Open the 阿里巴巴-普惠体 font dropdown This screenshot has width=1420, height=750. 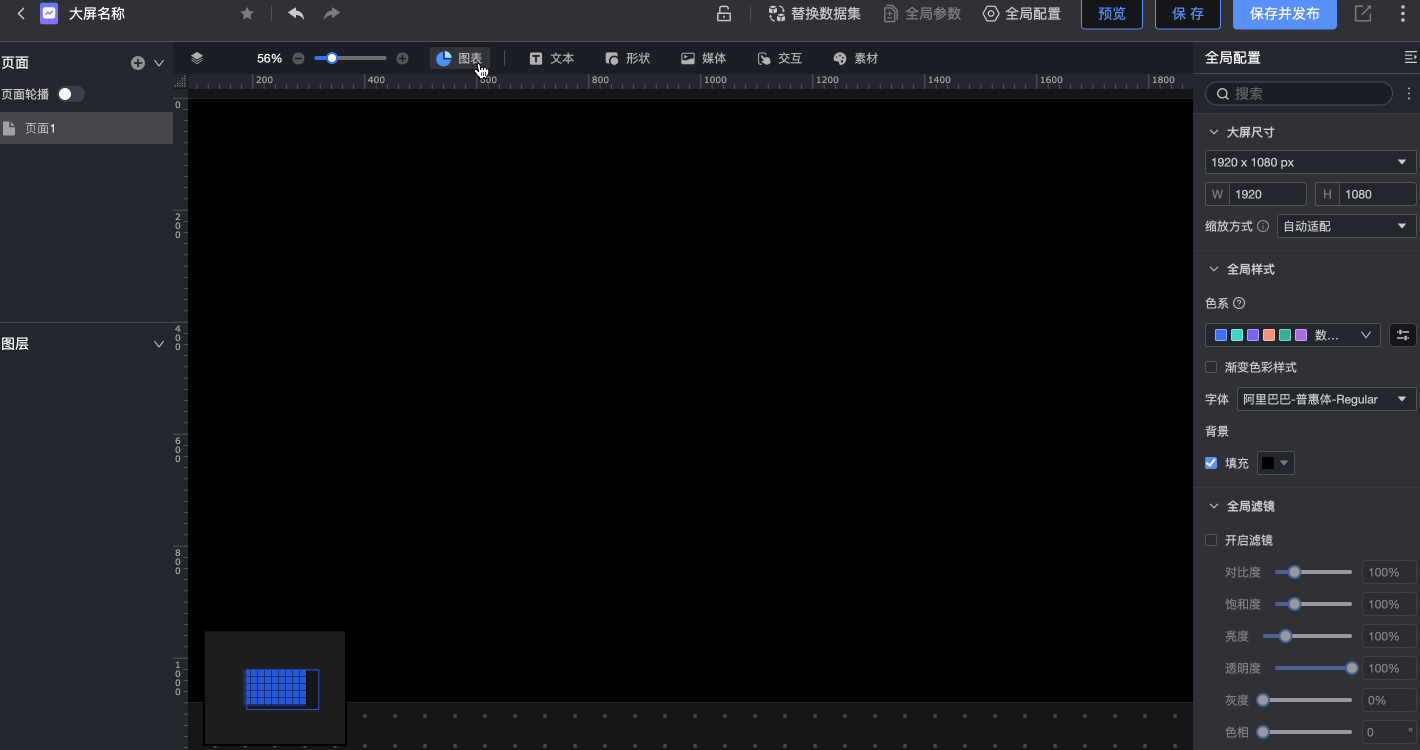tap(1326, 399)
